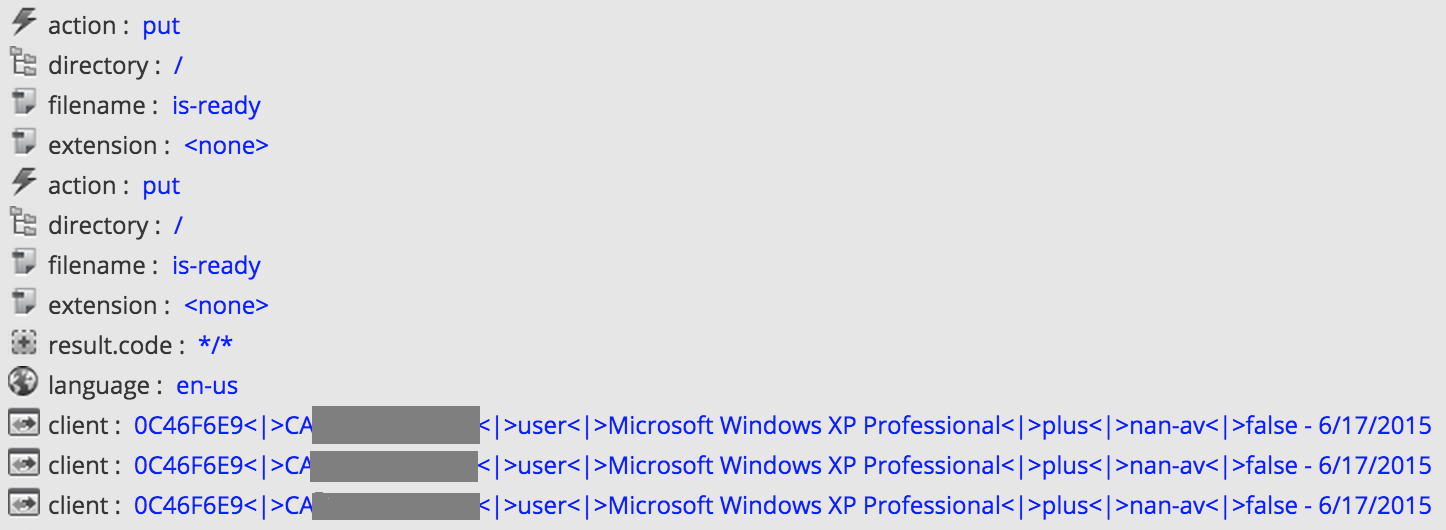This screenshot has width=1446, height=530.
Task: Click the icon beside the first client row
Action: coord(23,424)
